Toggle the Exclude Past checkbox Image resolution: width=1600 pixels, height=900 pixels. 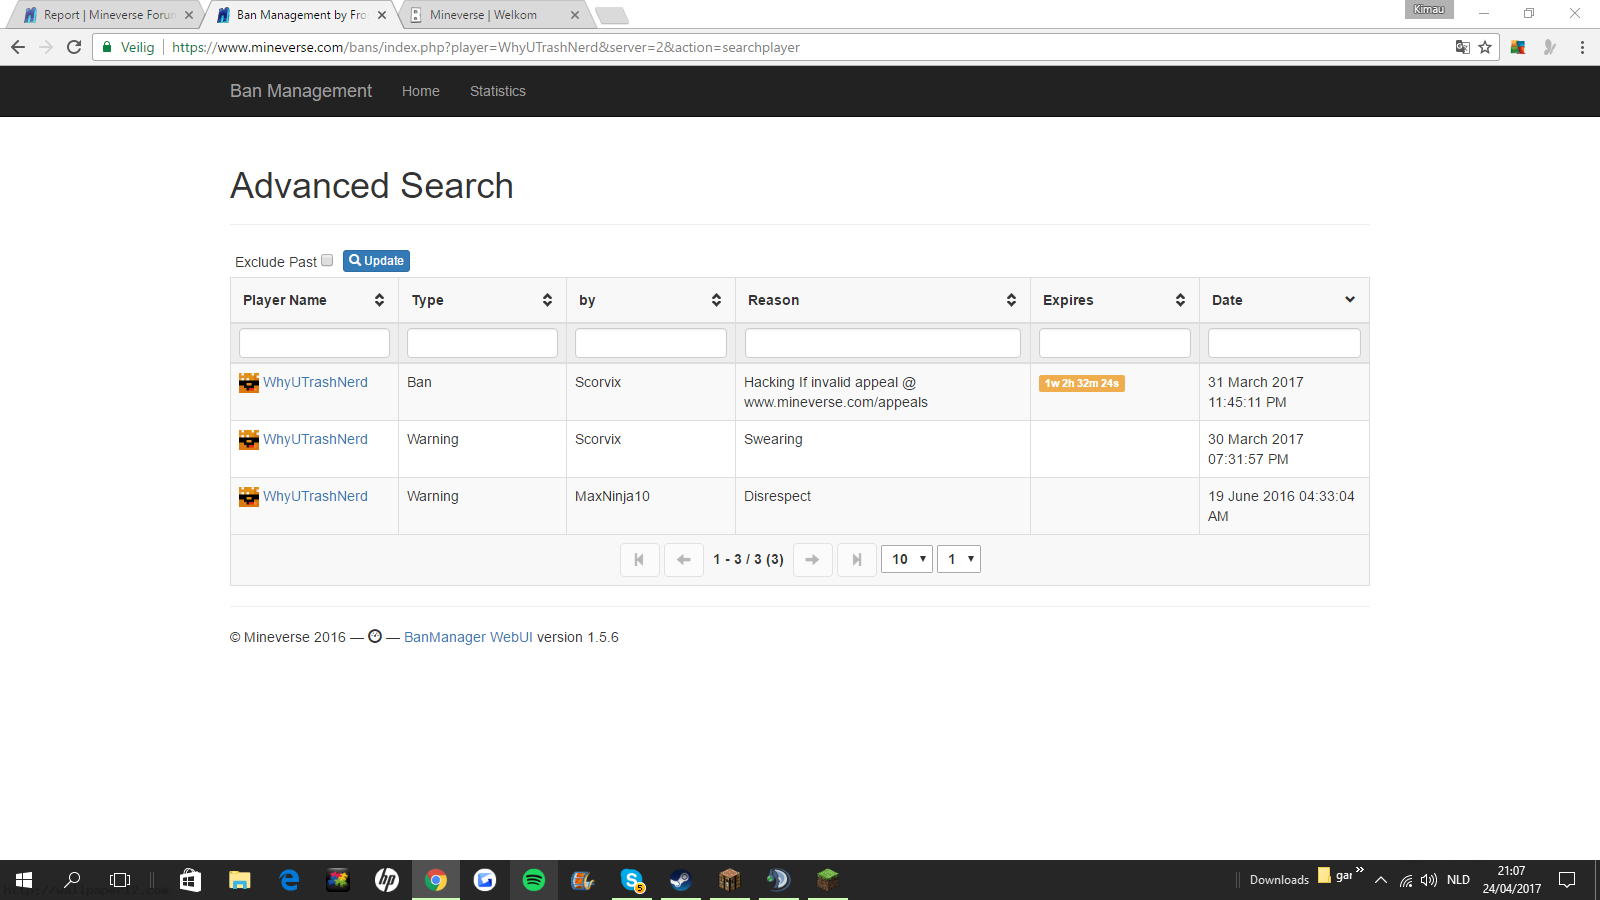(327, 260)
